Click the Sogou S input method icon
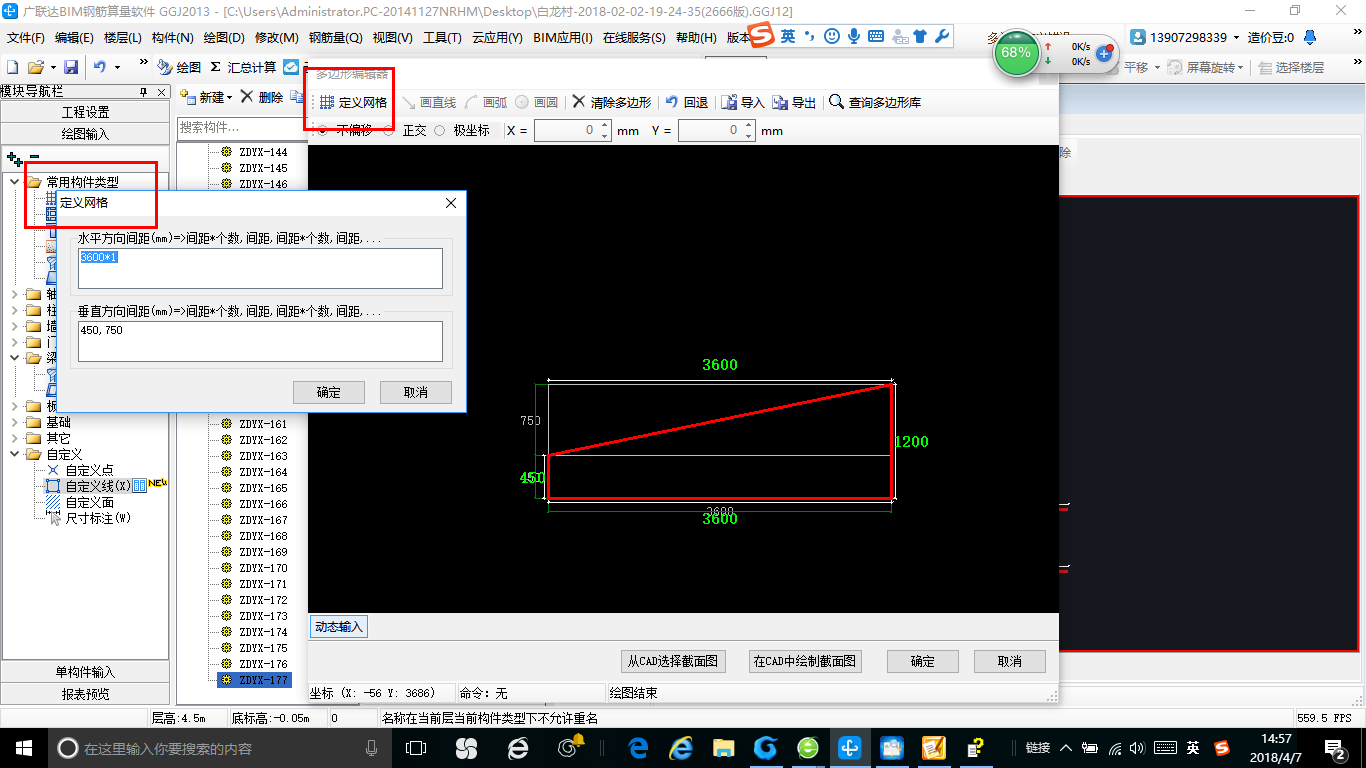The width and height of the screenshot is (1366, 768). pos(763,36)
